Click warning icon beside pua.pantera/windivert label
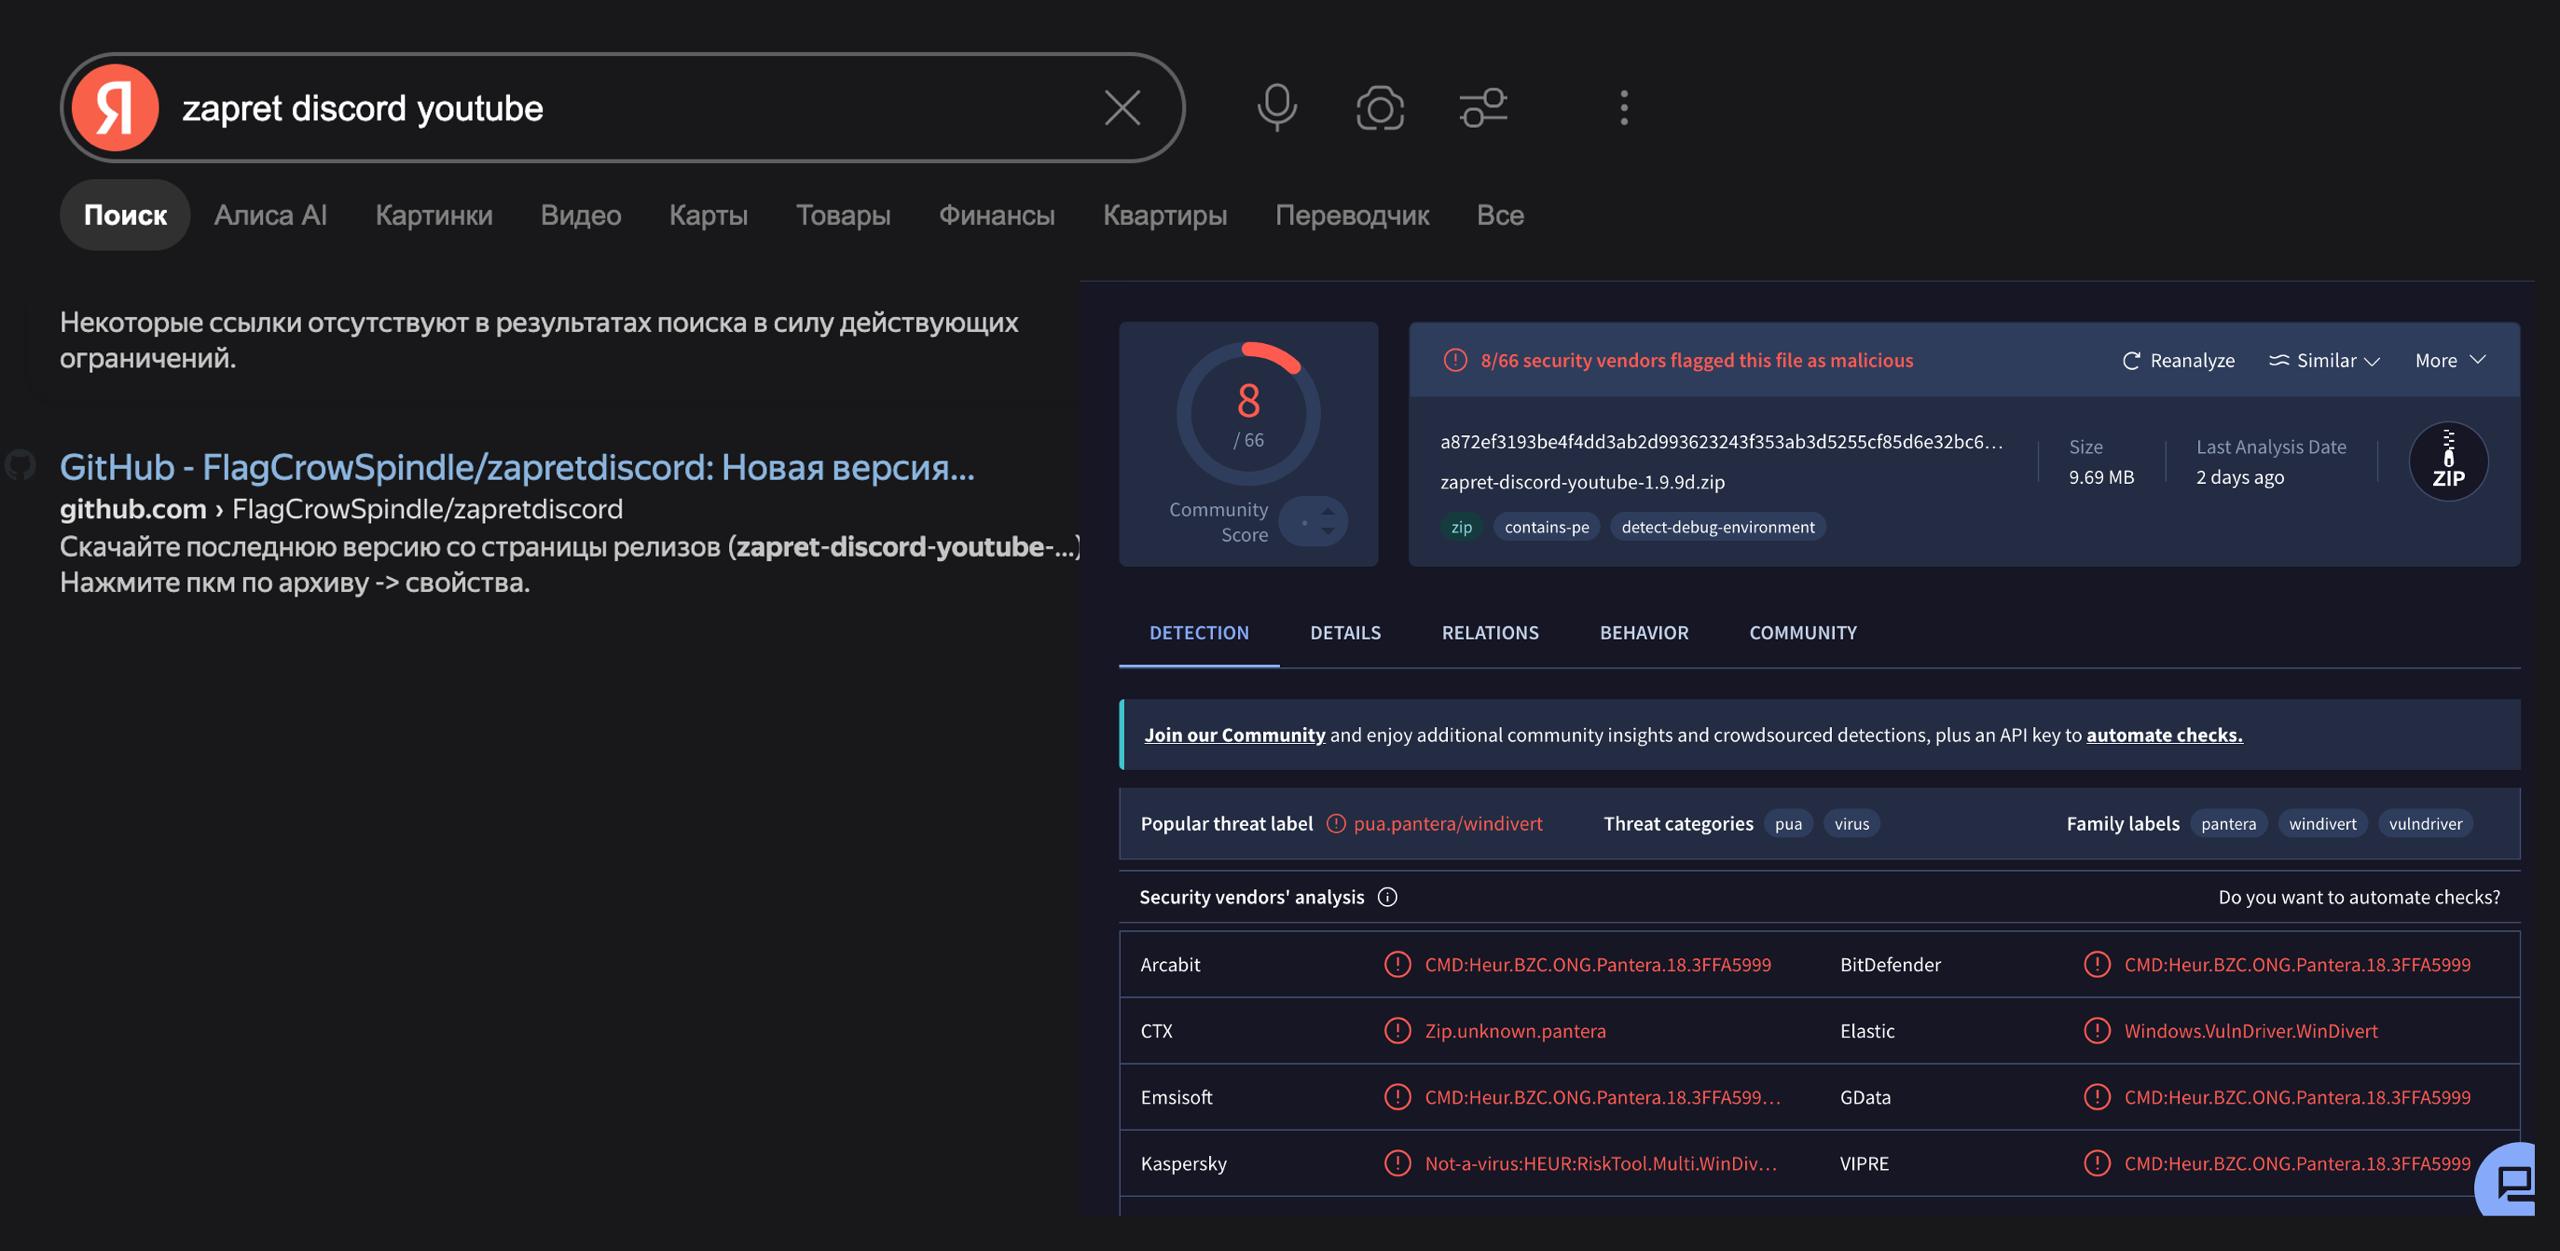The width and height of the screenshot is (2560, 1251). point(1336,824)
